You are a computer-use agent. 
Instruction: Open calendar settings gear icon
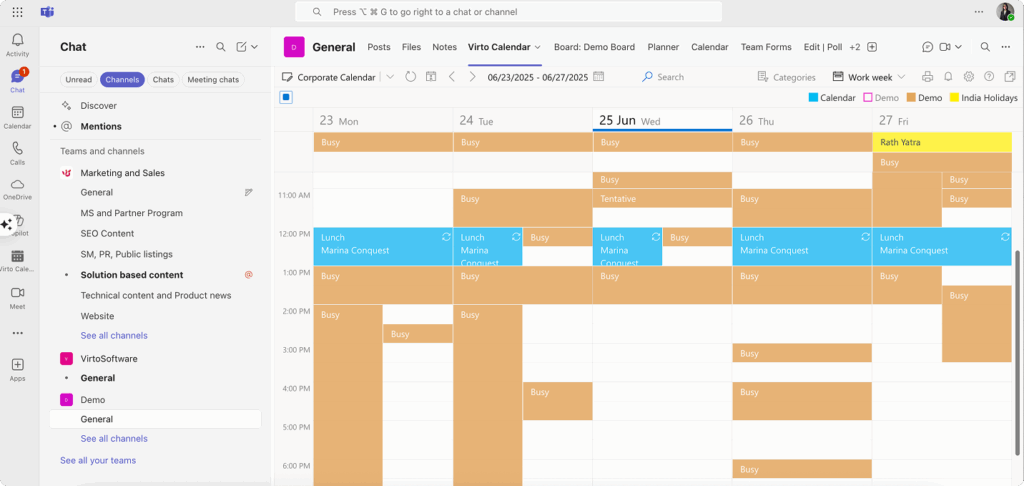click(x=968, y=77)
